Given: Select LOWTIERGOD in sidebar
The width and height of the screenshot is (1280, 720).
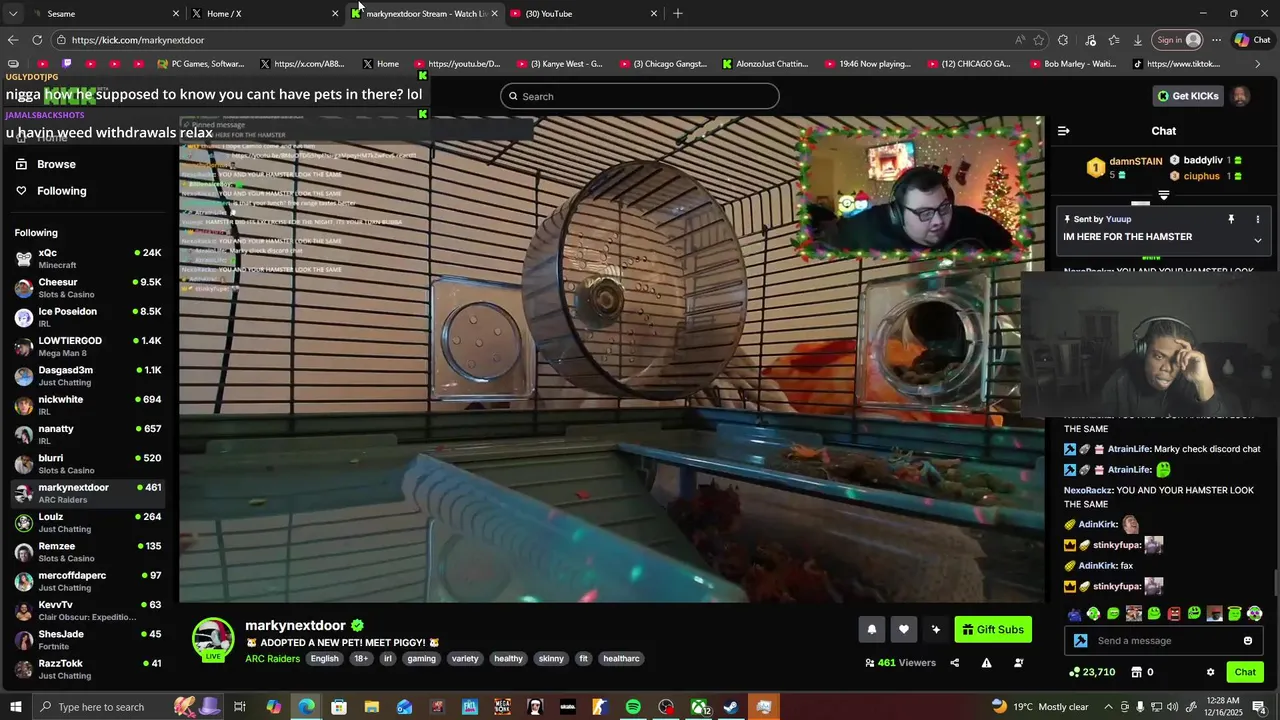Looking at the screenshot, I should pos(88,346).
